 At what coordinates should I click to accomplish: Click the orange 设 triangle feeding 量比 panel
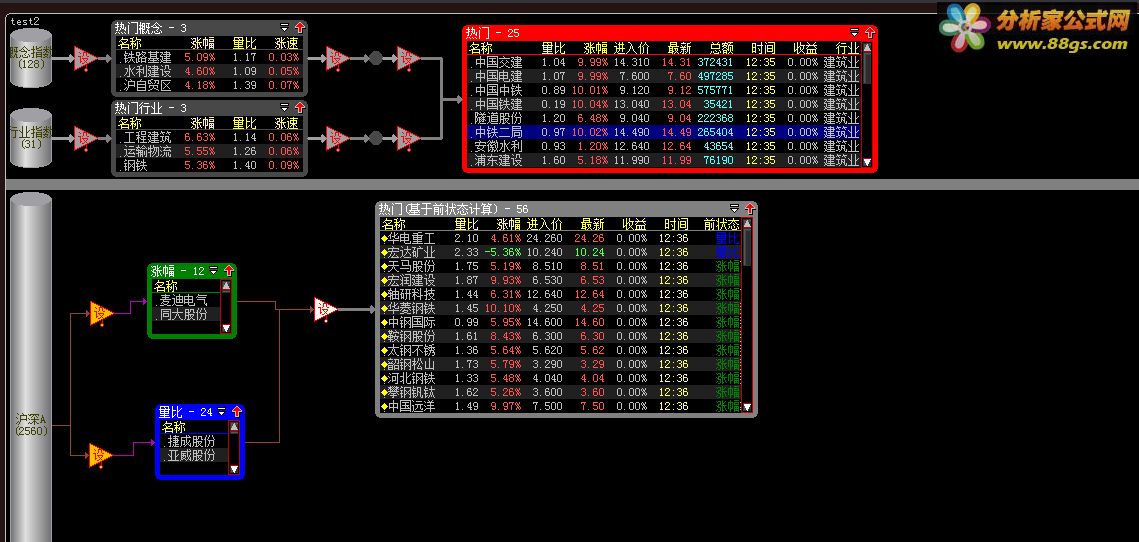[x=101, y=456]
